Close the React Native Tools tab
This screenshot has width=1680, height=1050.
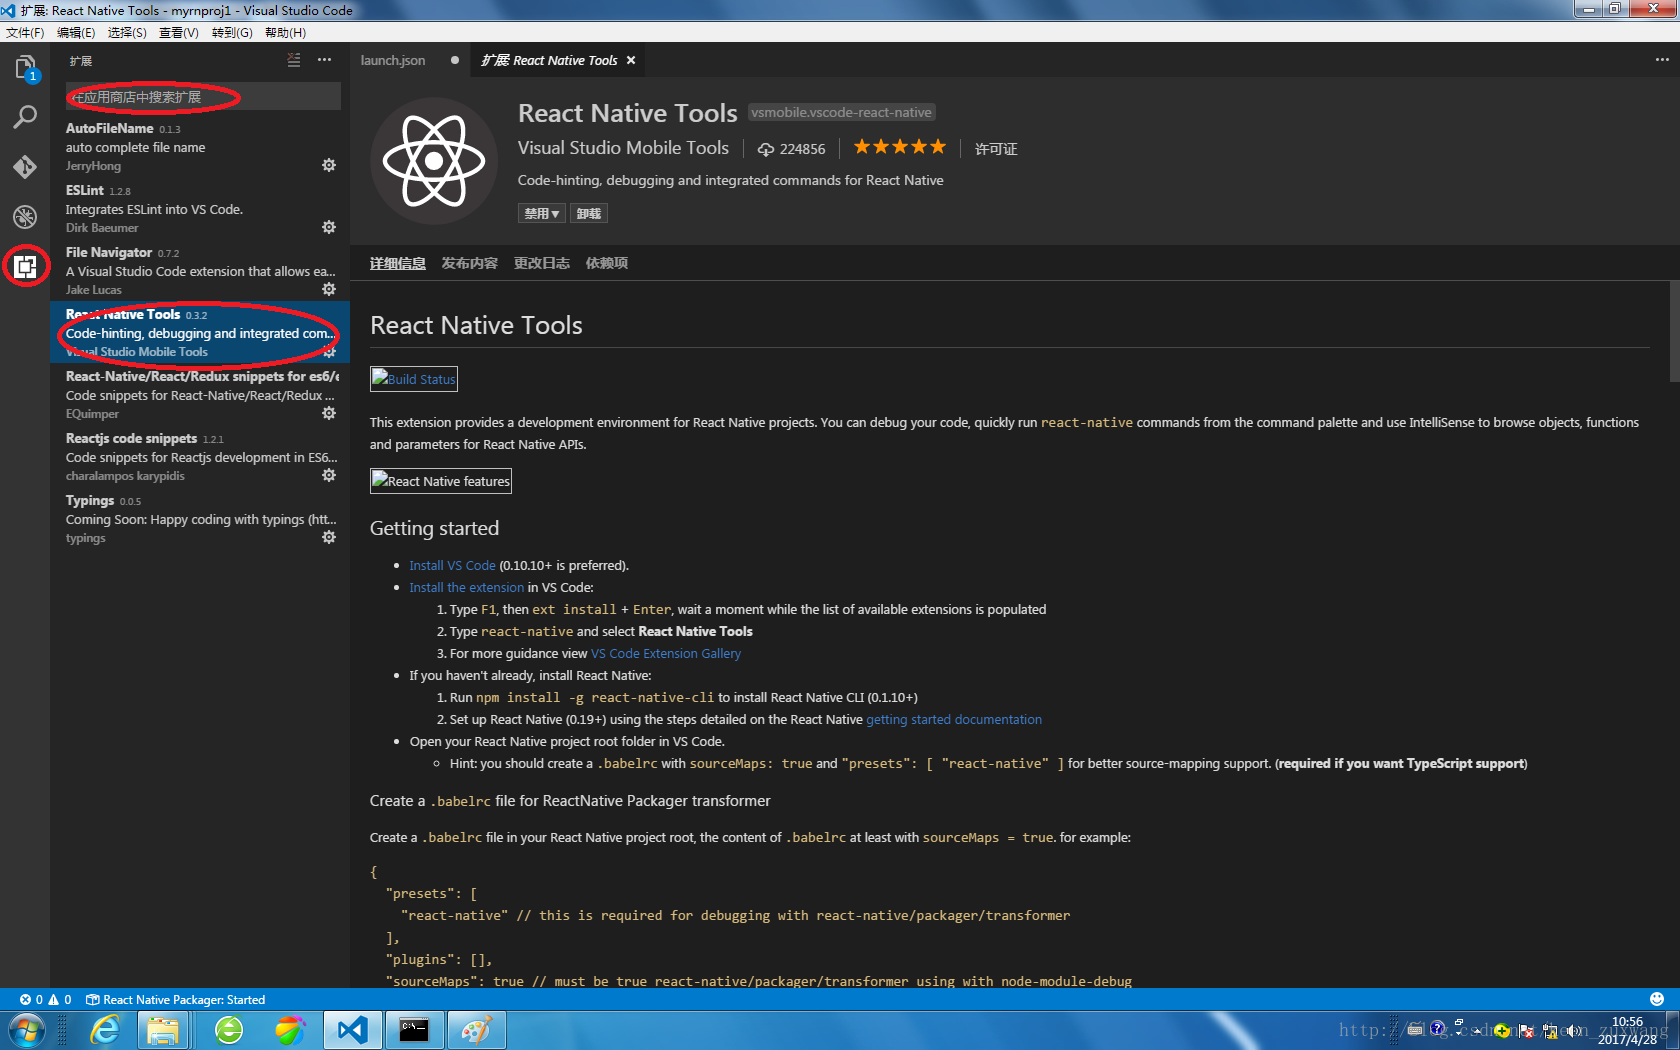(631, 60)
